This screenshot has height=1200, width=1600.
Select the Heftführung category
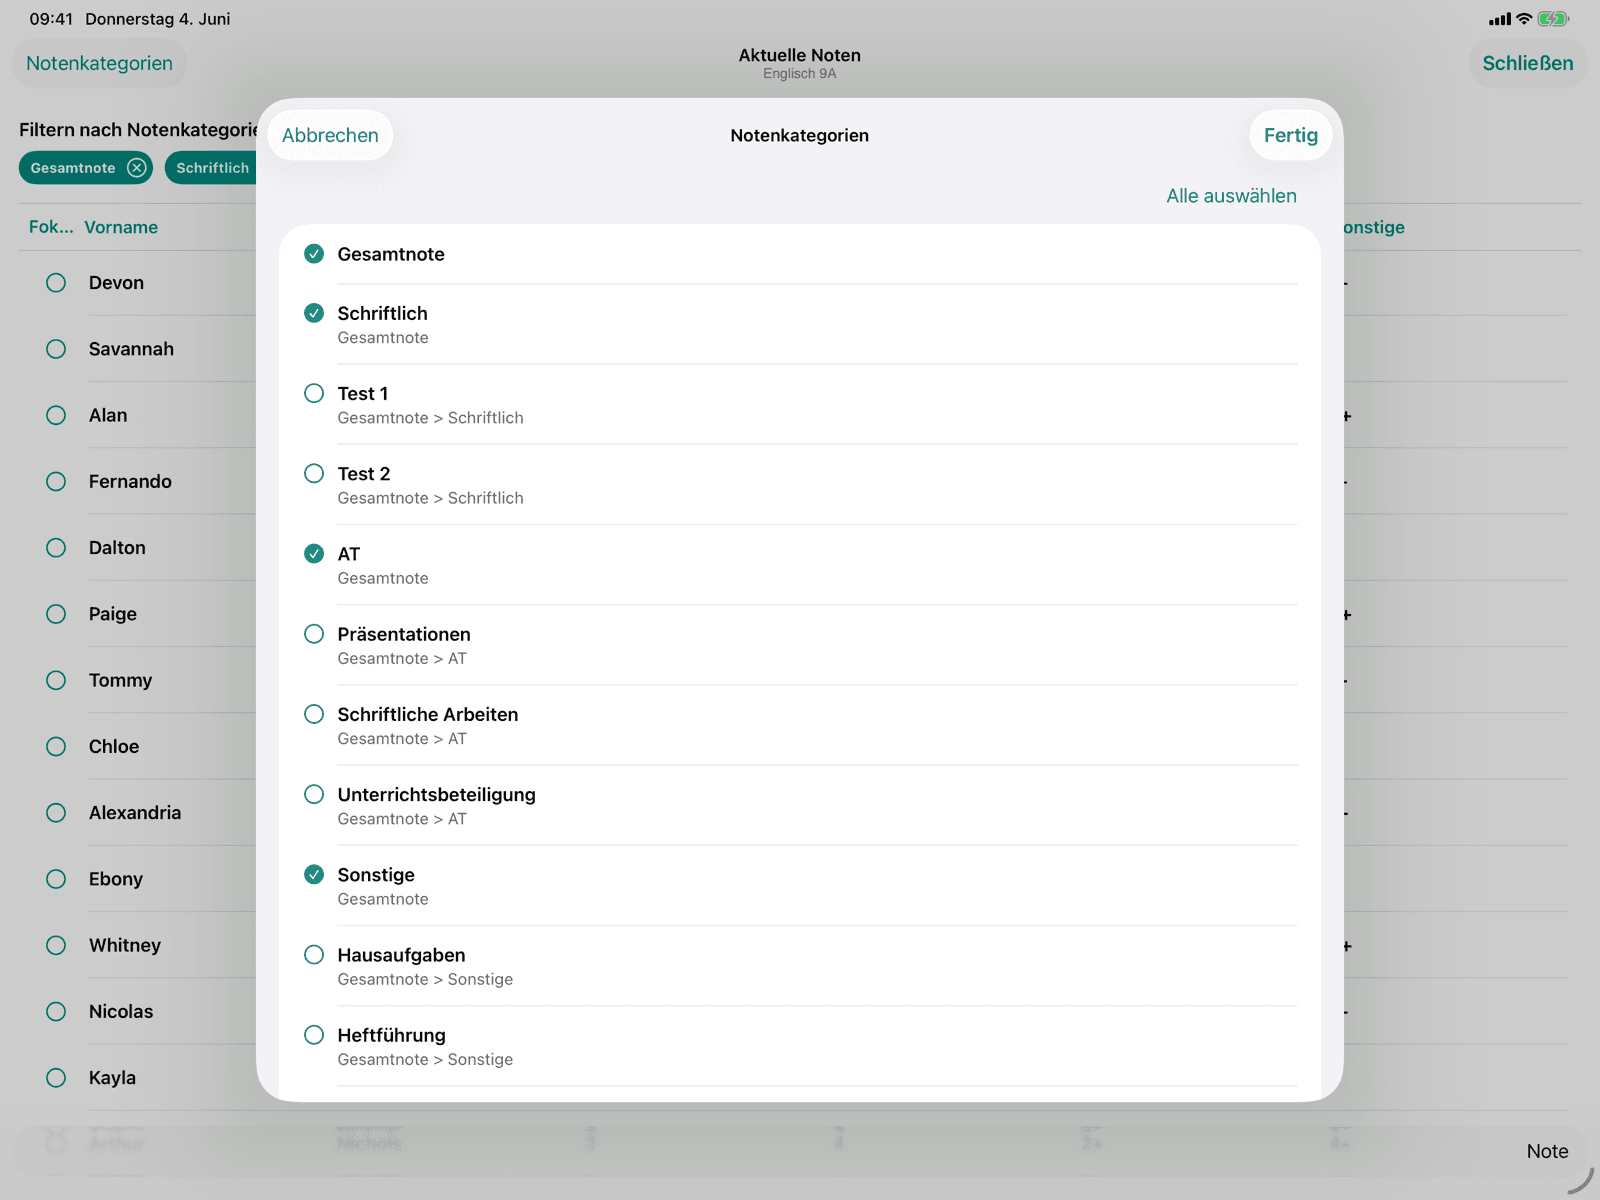[314, 1035]
